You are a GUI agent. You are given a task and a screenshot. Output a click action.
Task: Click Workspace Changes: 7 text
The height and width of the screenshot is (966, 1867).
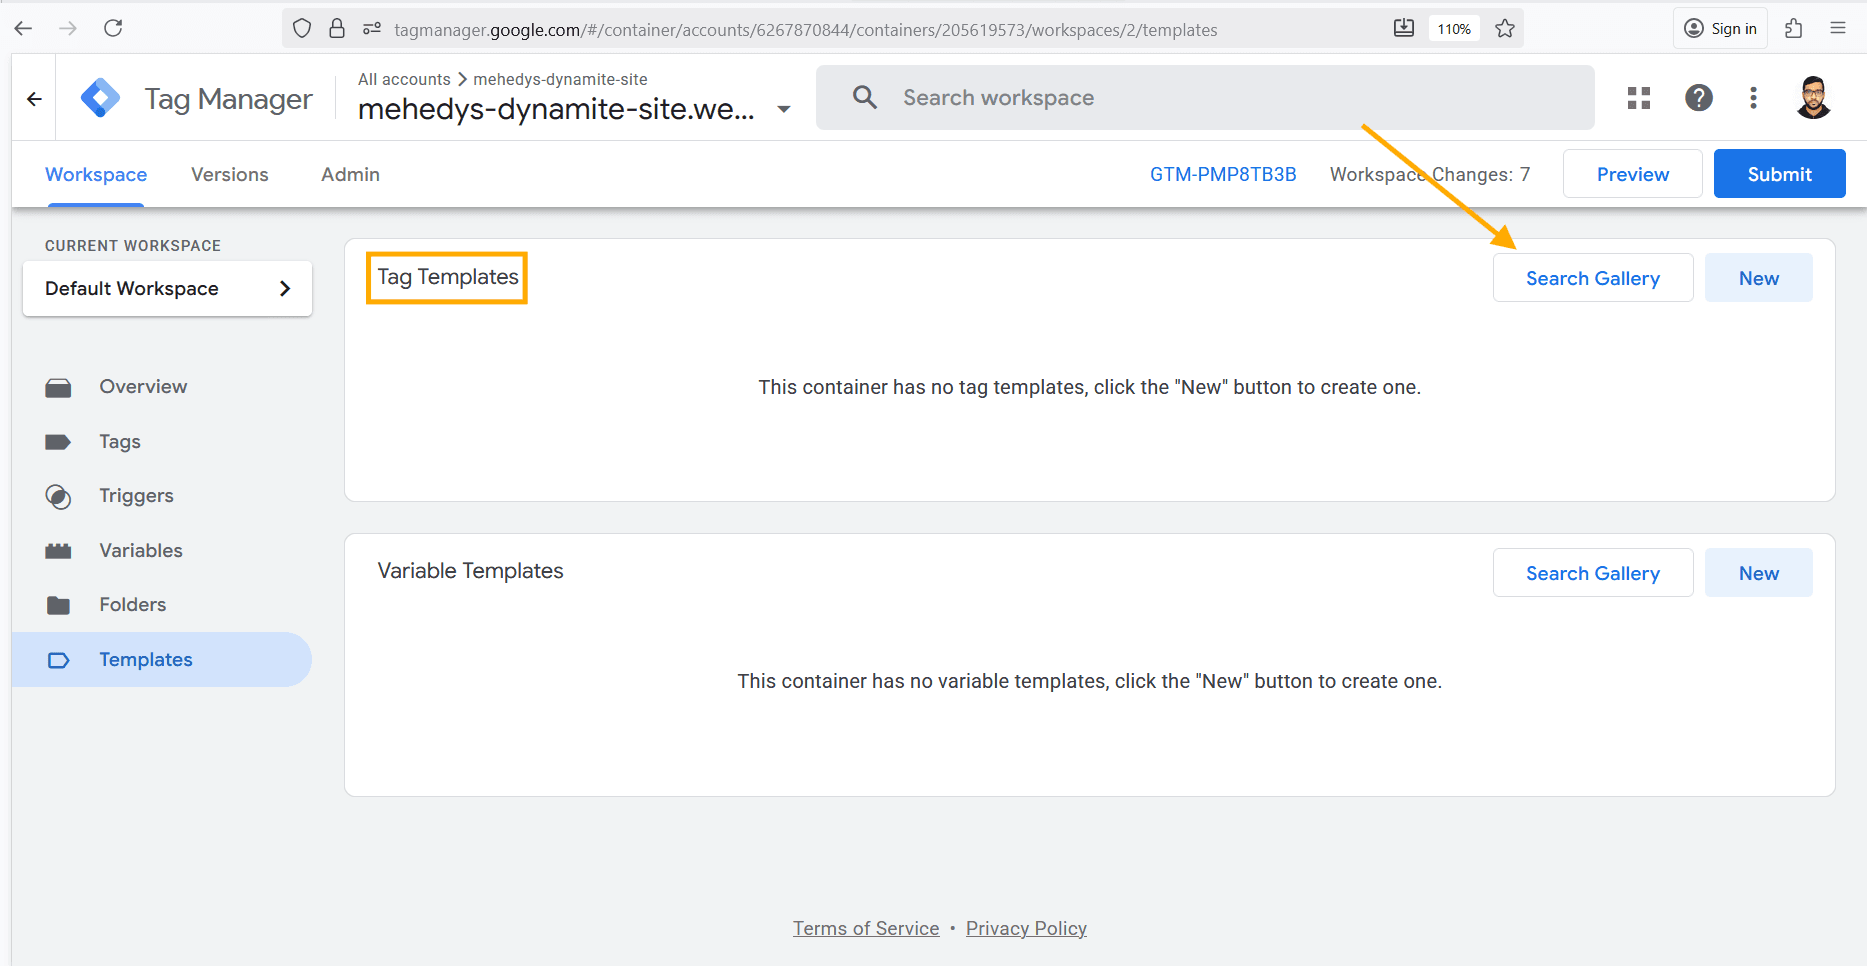1430,174
